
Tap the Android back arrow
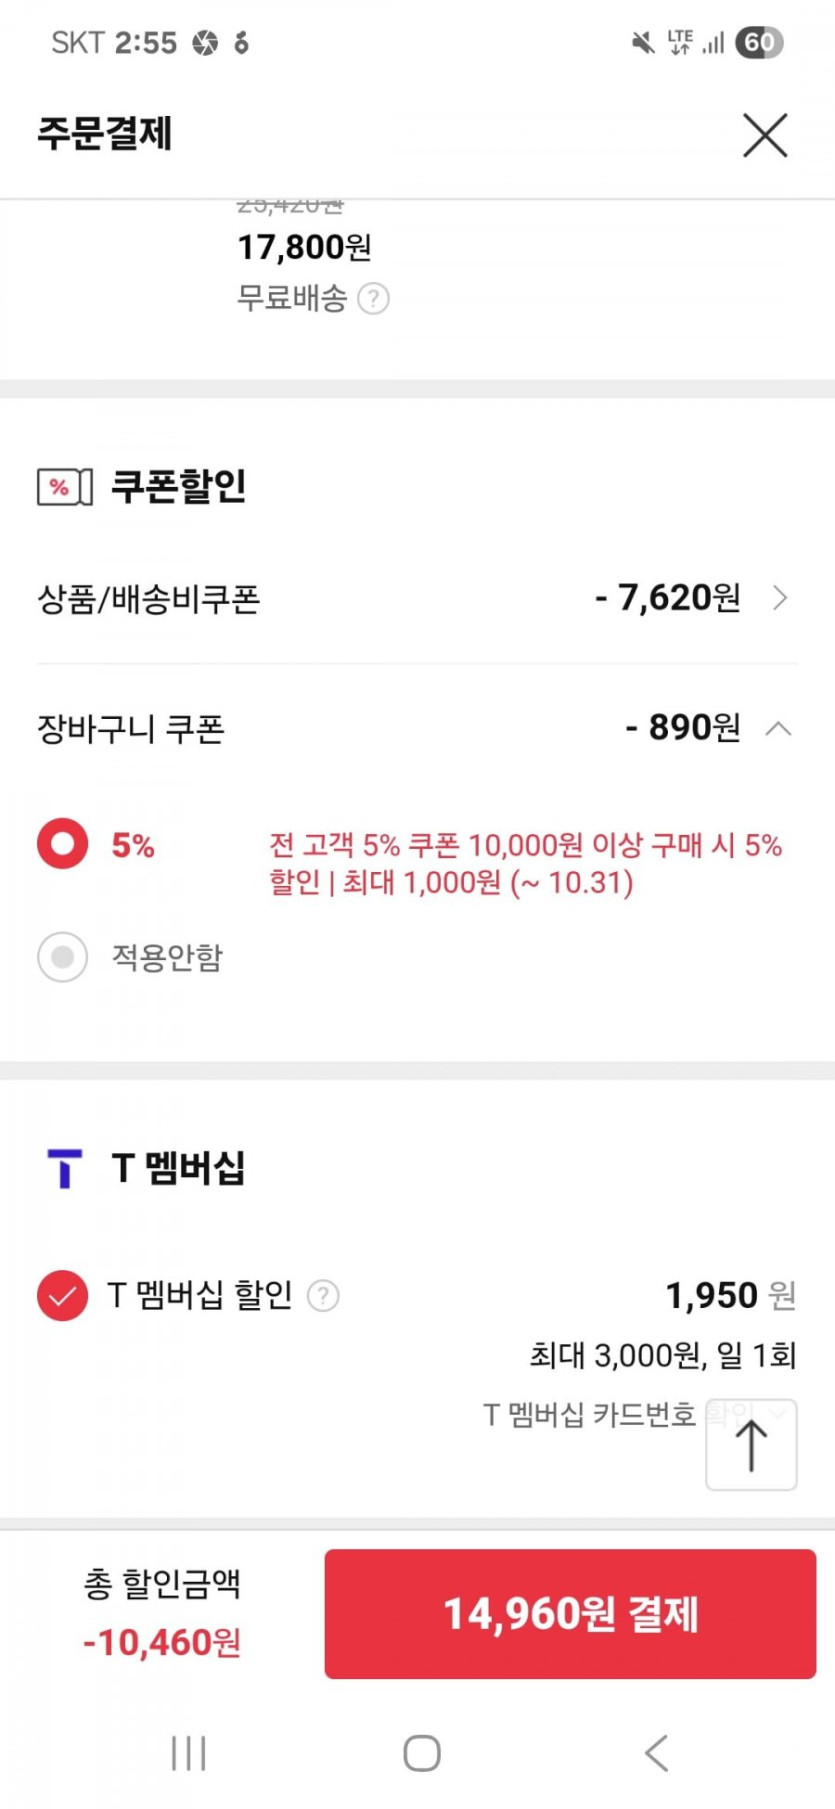coord(656,1752)
